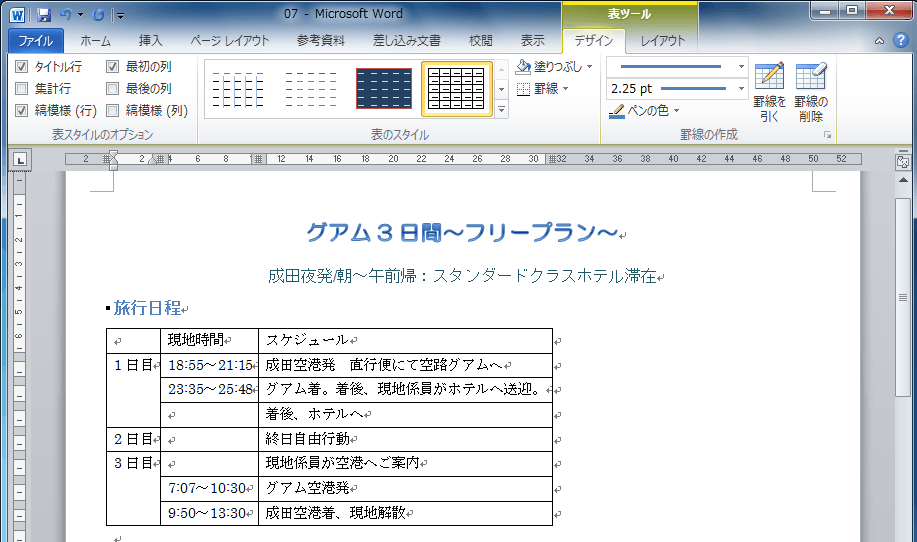Click the view ruler icon above the scrollbar

coord(903,161)
